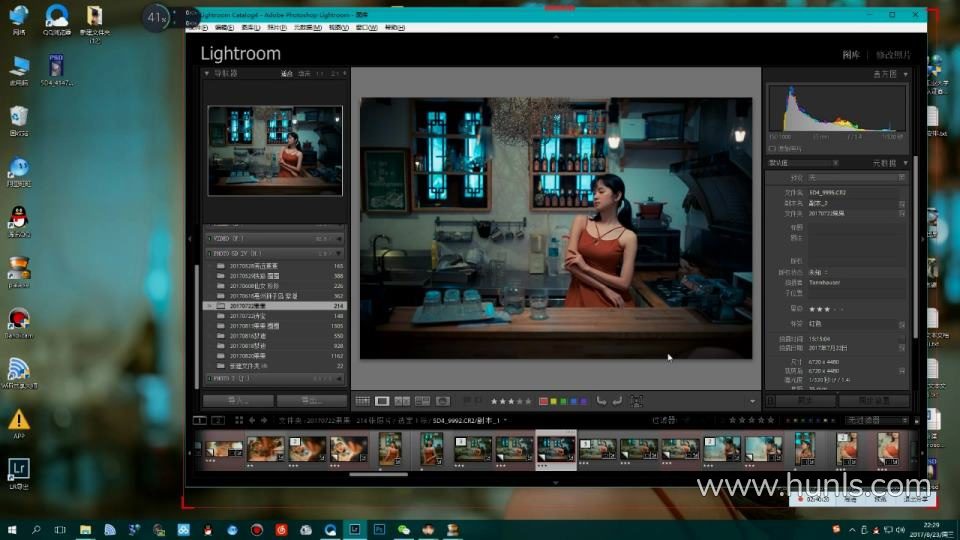Open File Explorer from taskbar
The image size is (960, 540).
point(85,530)
